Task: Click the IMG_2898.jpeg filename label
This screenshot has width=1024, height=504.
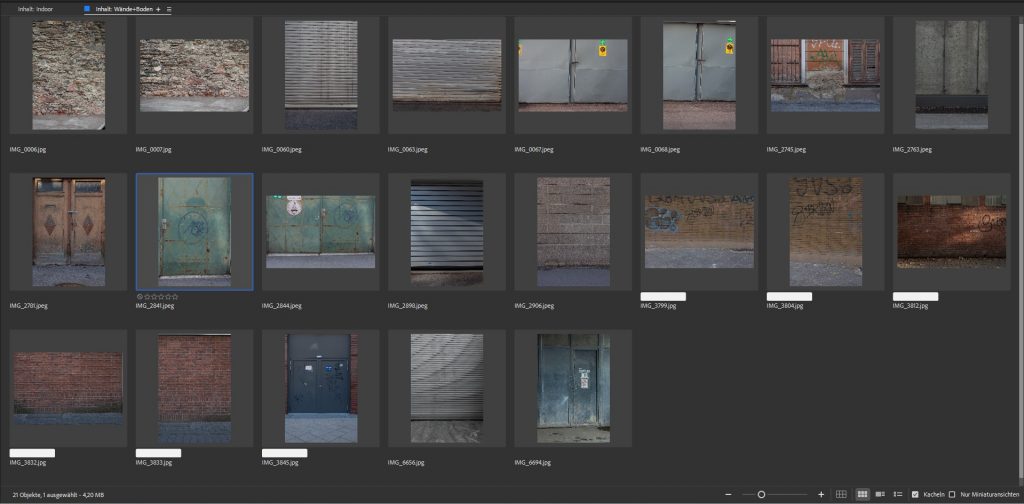Action: click(410, 306)
